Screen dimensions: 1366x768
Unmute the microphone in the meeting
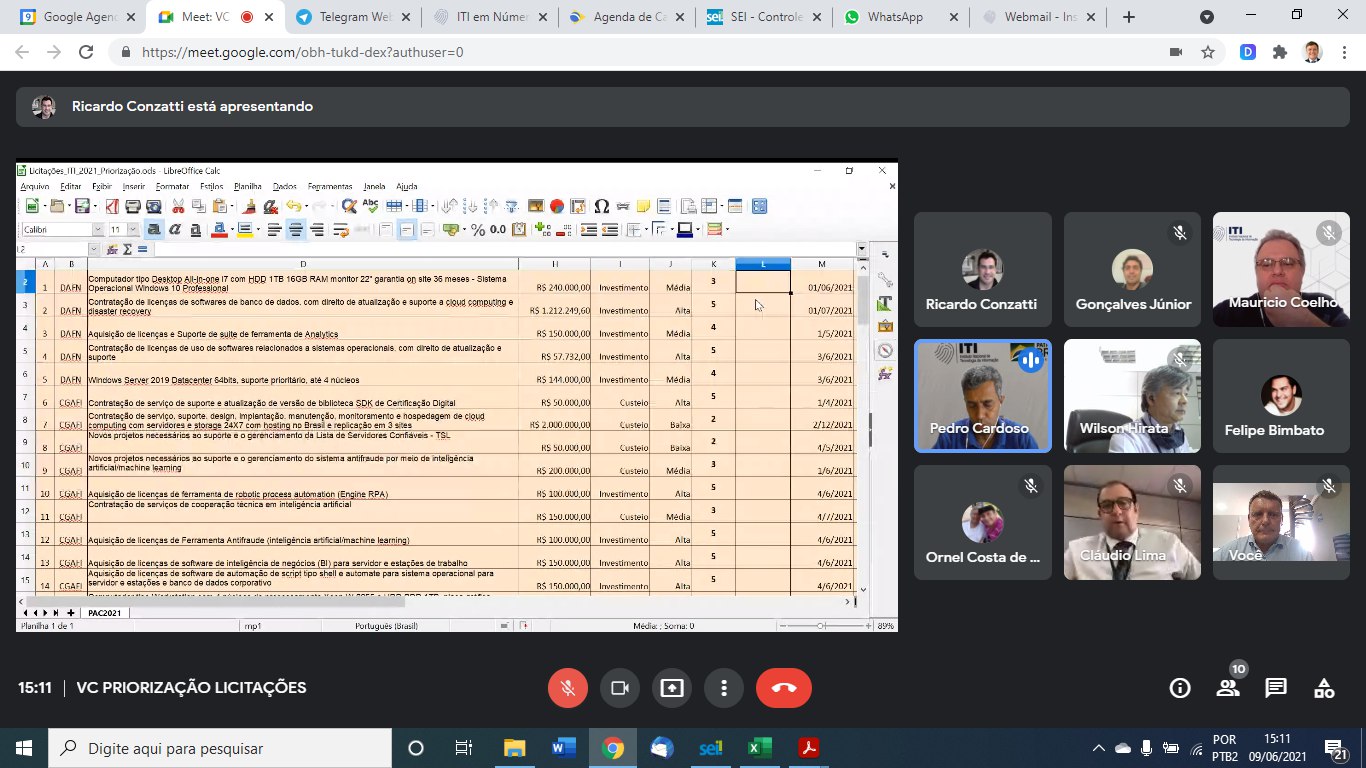click(567, 688)
